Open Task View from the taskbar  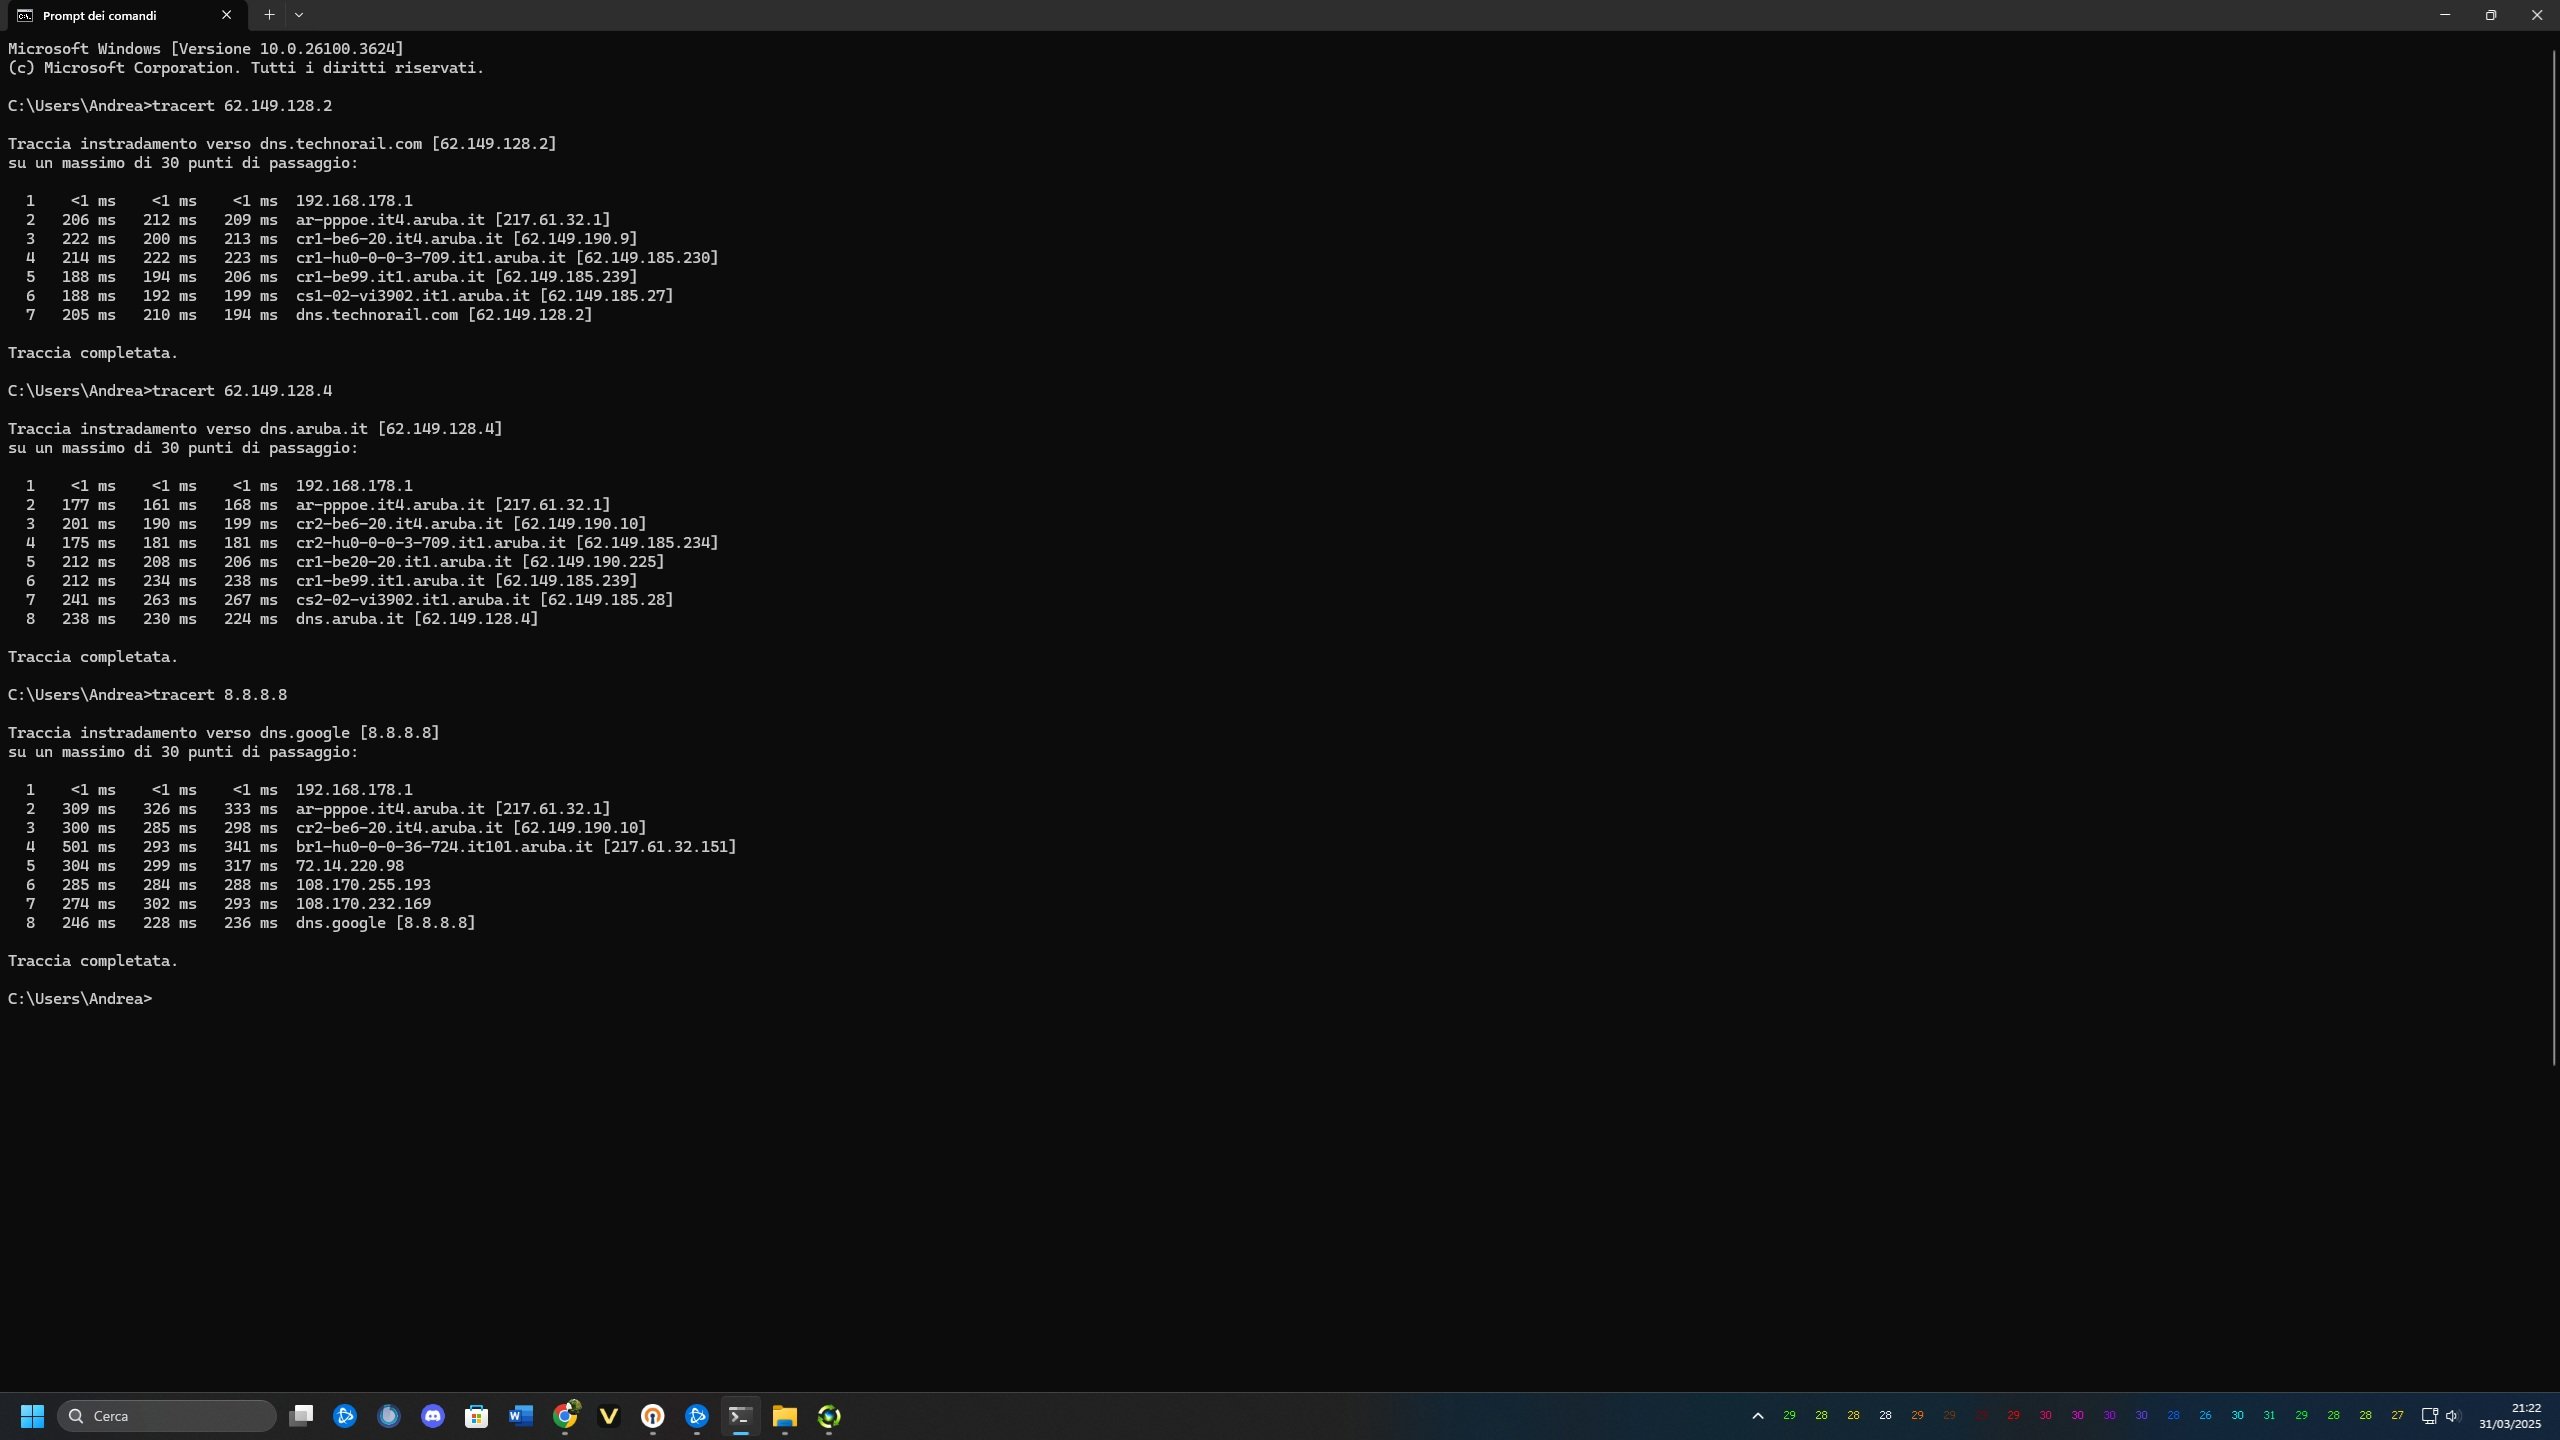pos(301,1416)
